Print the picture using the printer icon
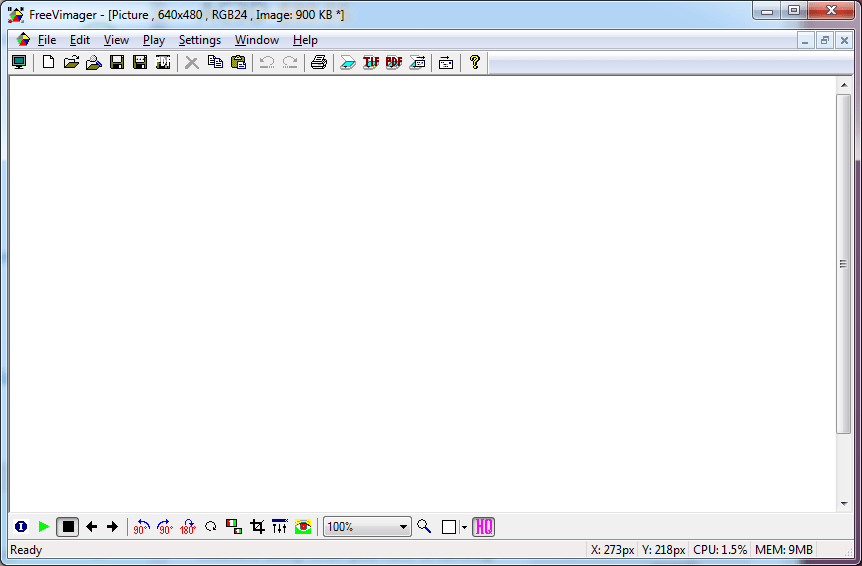This screenshot has height=566, width=862. pos(319,63)
